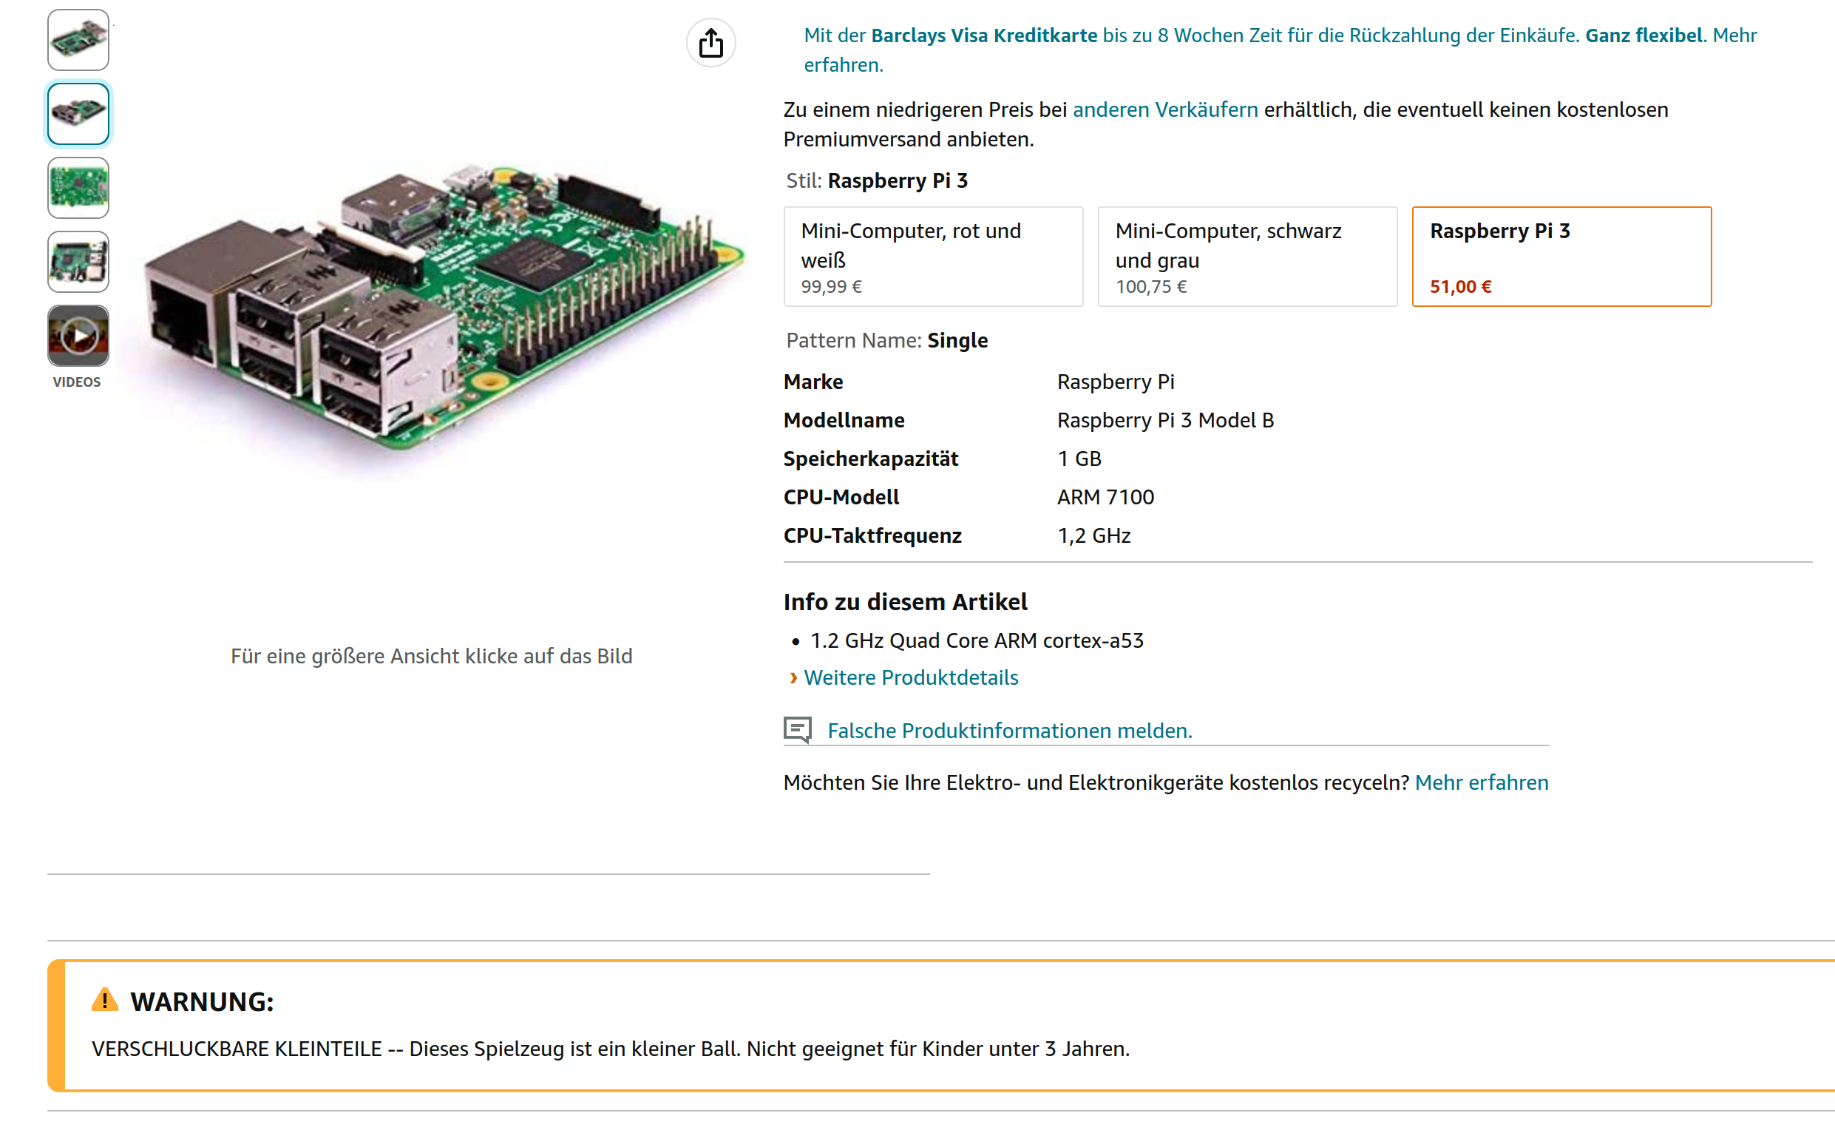1835x1130 pixels.
Task: Click the 'Ganz flexibel' link text
Action: [x=1643, y=36]
